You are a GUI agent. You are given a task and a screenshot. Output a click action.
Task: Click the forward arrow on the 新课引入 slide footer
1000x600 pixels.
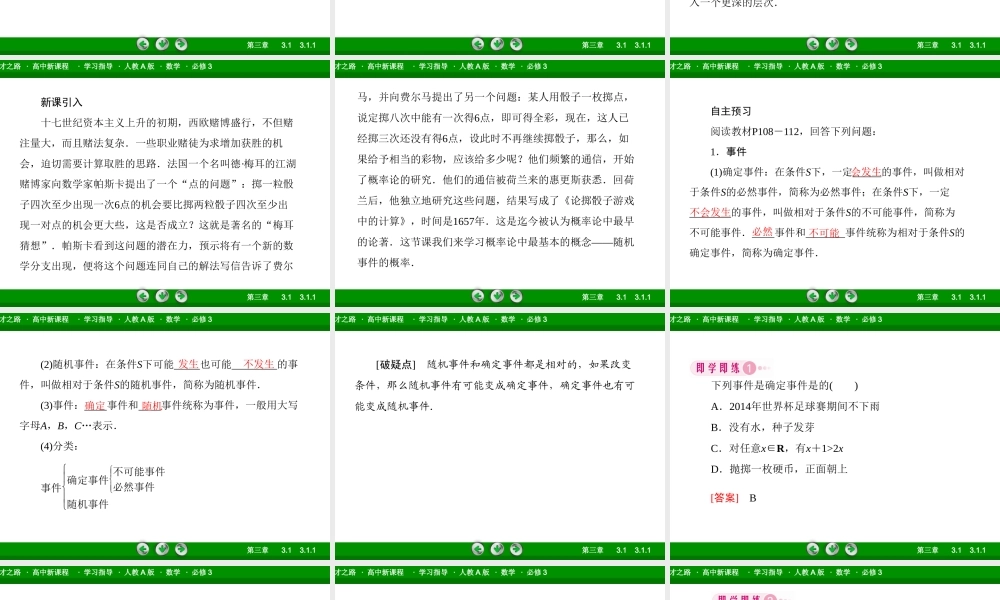point(180,297)
